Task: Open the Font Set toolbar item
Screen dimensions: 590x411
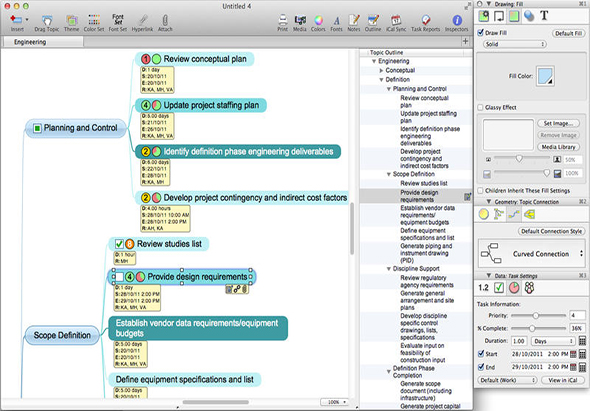Action: 118,19
